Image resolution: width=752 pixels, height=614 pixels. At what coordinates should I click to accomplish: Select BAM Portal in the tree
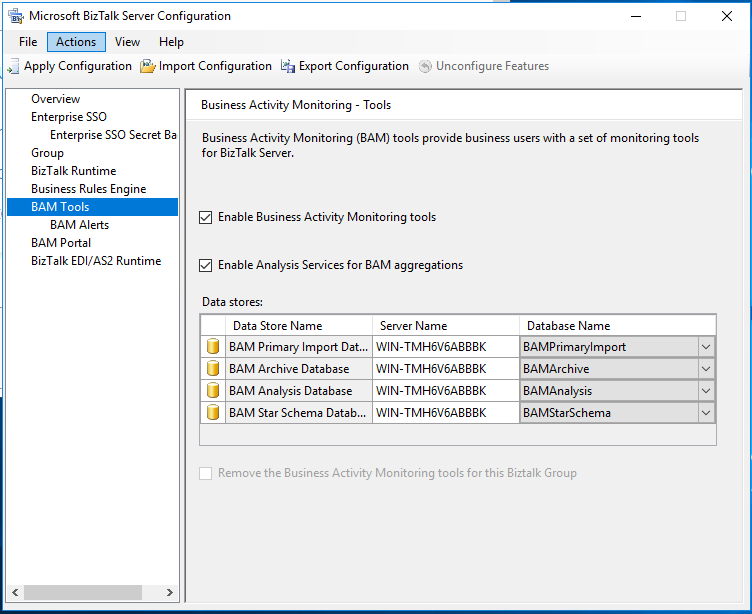click(x=60, y=243)
